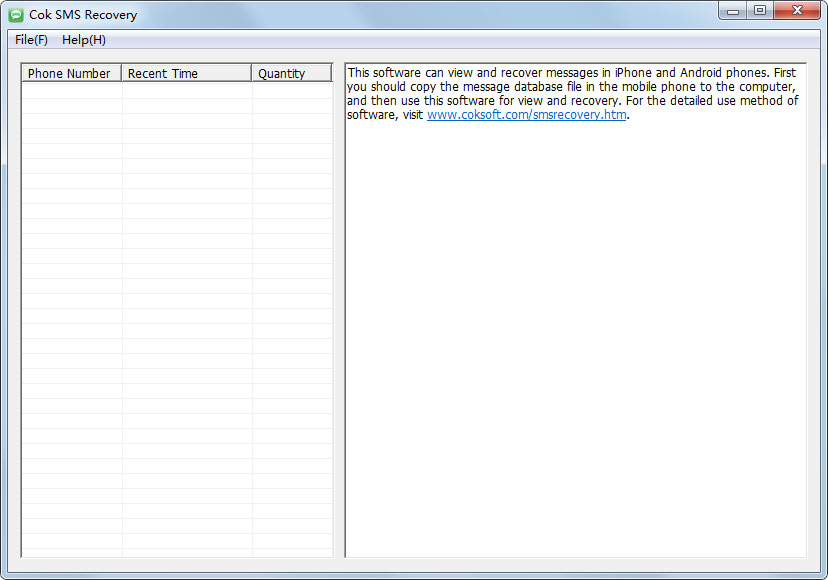
Task: Close the Cok SMS Recovery window
Action: tap(797, 11)
